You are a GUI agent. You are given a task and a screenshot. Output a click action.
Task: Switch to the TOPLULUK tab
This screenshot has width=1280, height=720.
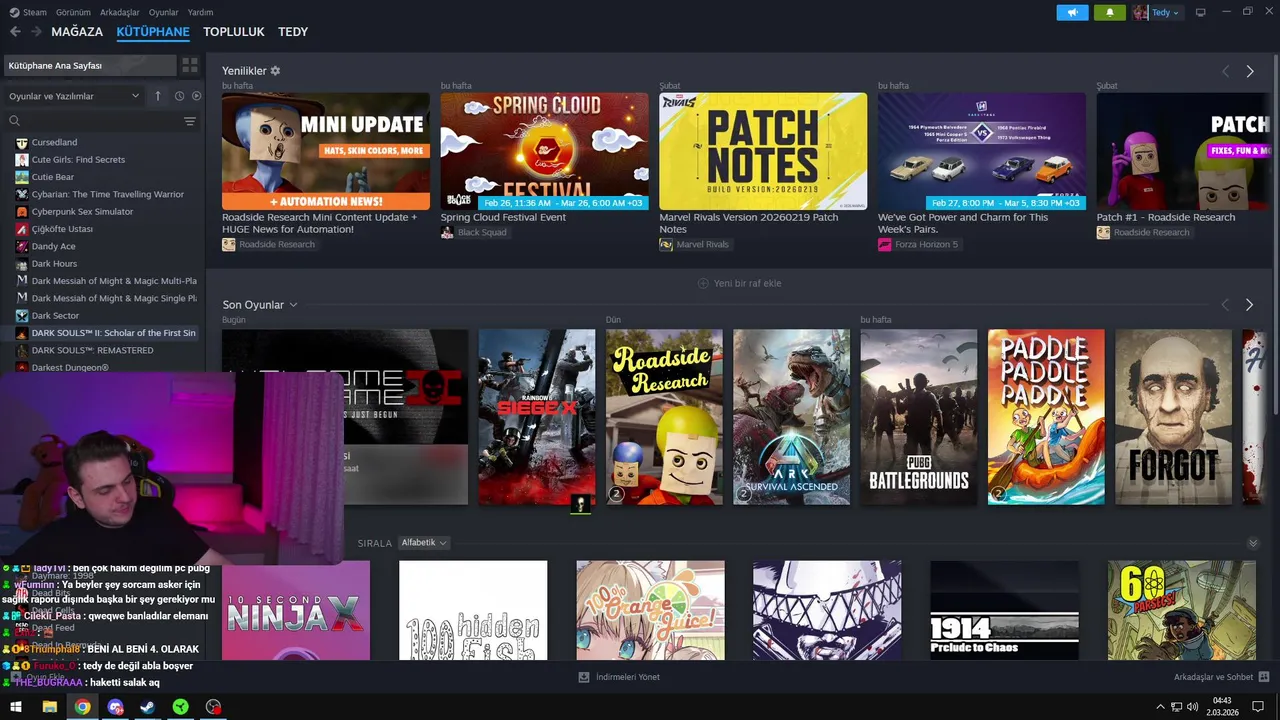pyautogui.click(x=234, y=32)
